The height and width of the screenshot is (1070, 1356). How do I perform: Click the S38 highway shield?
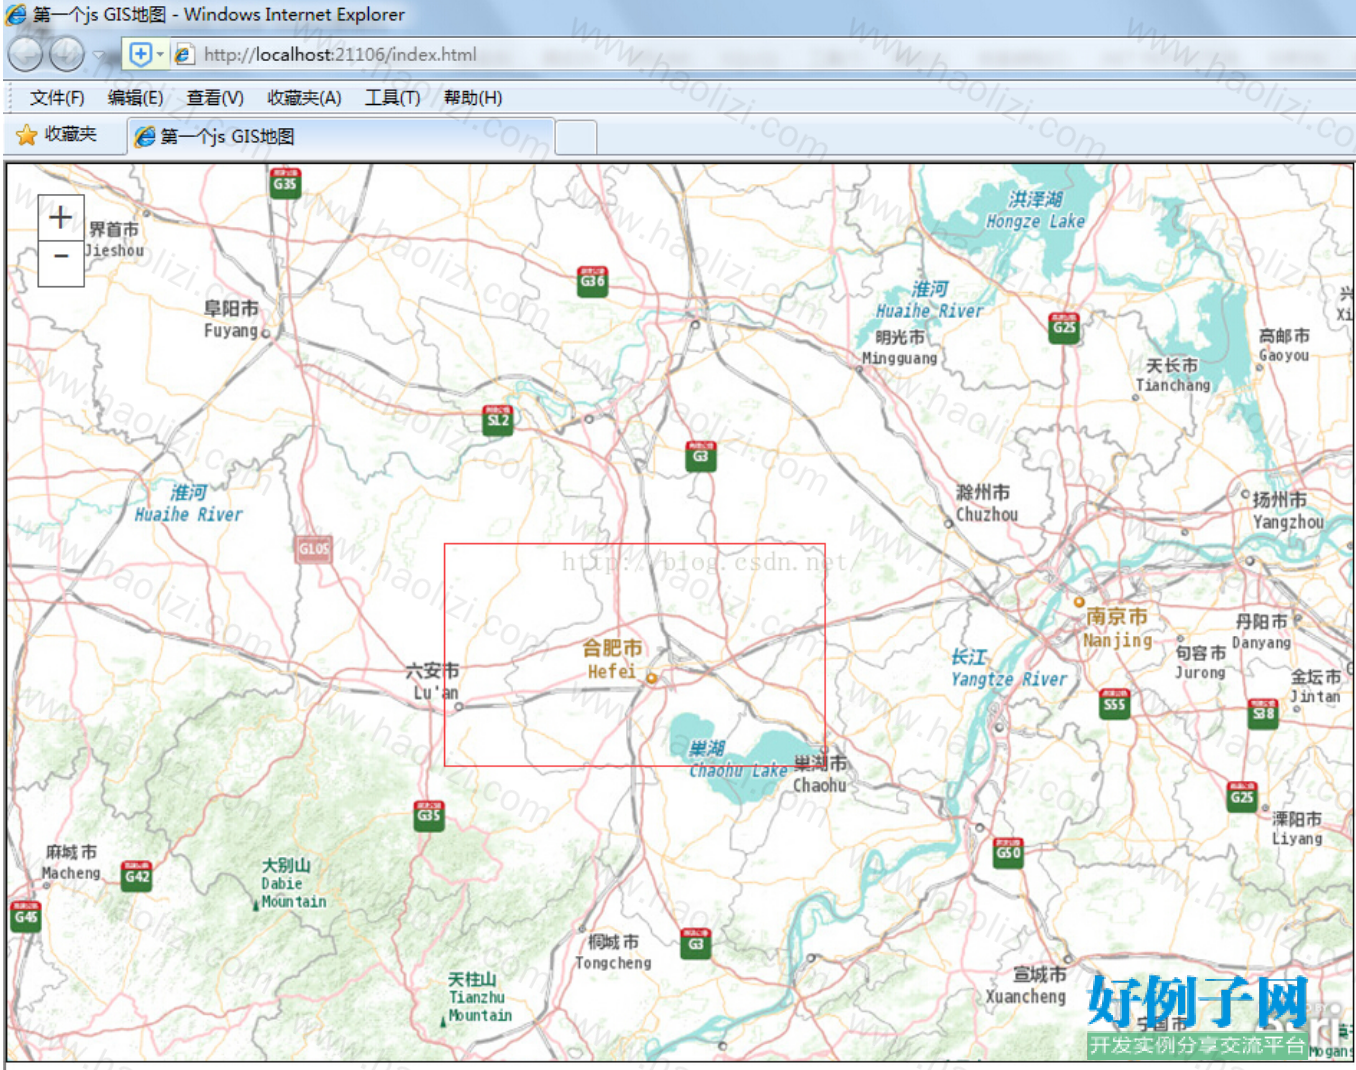[1263, 713]
